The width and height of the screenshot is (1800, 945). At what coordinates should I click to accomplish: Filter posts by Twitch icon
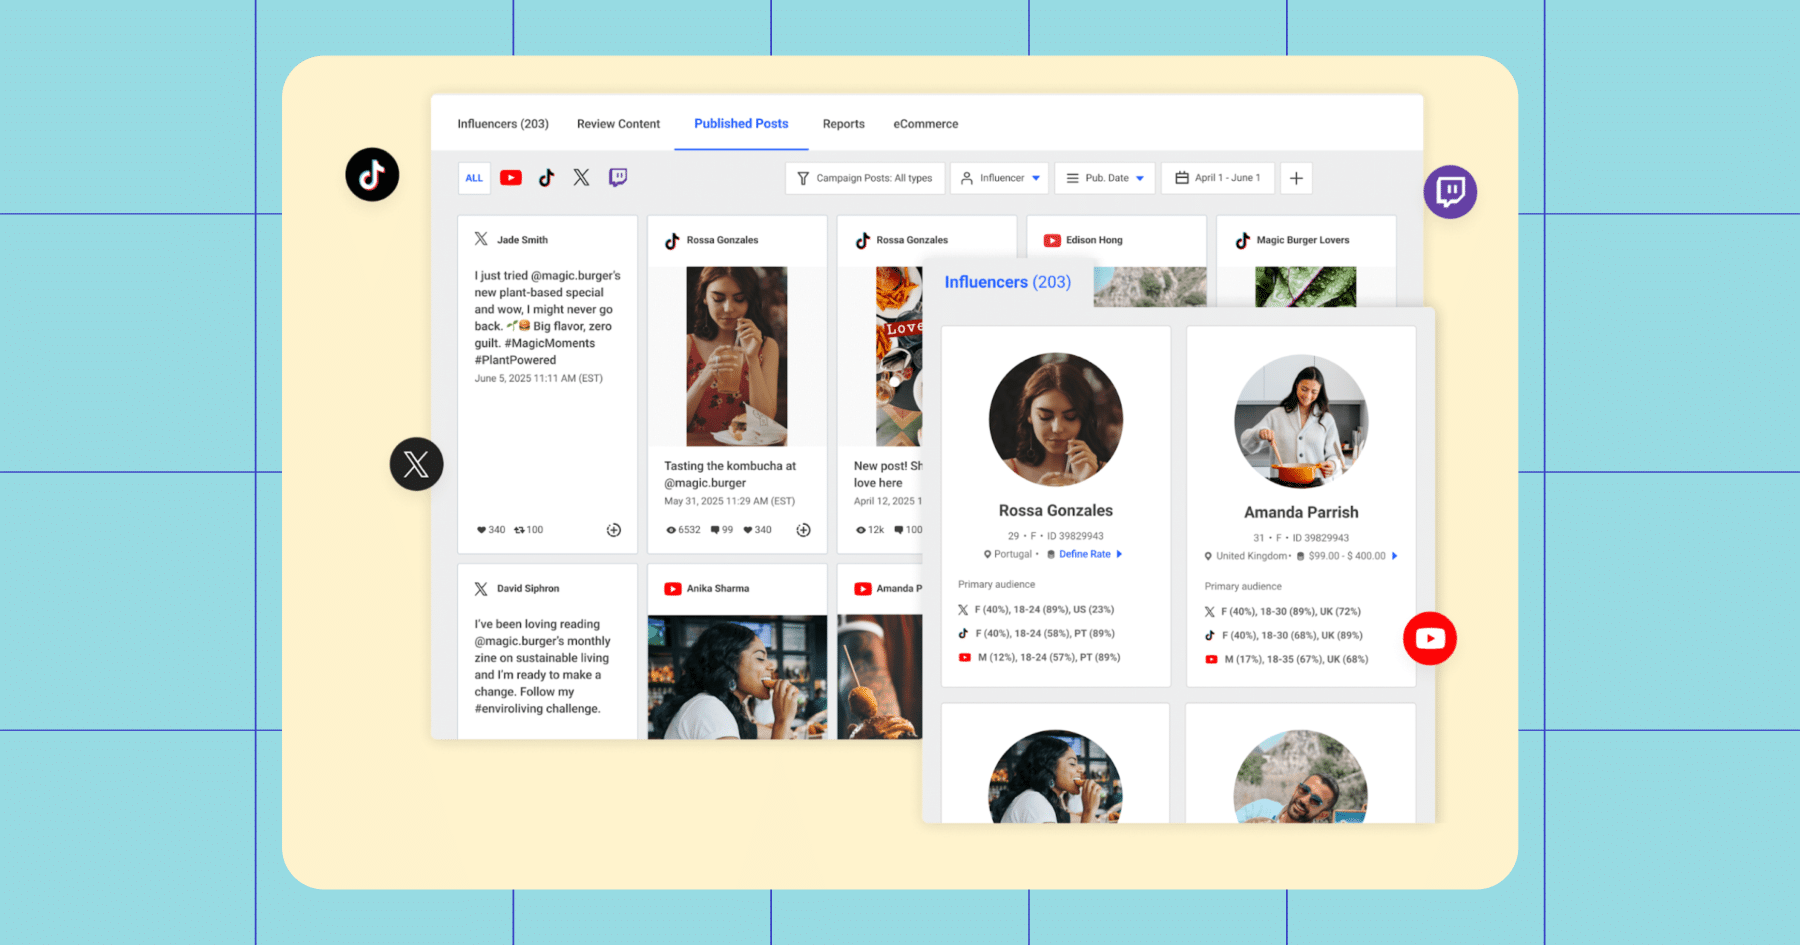click(618, 177)
